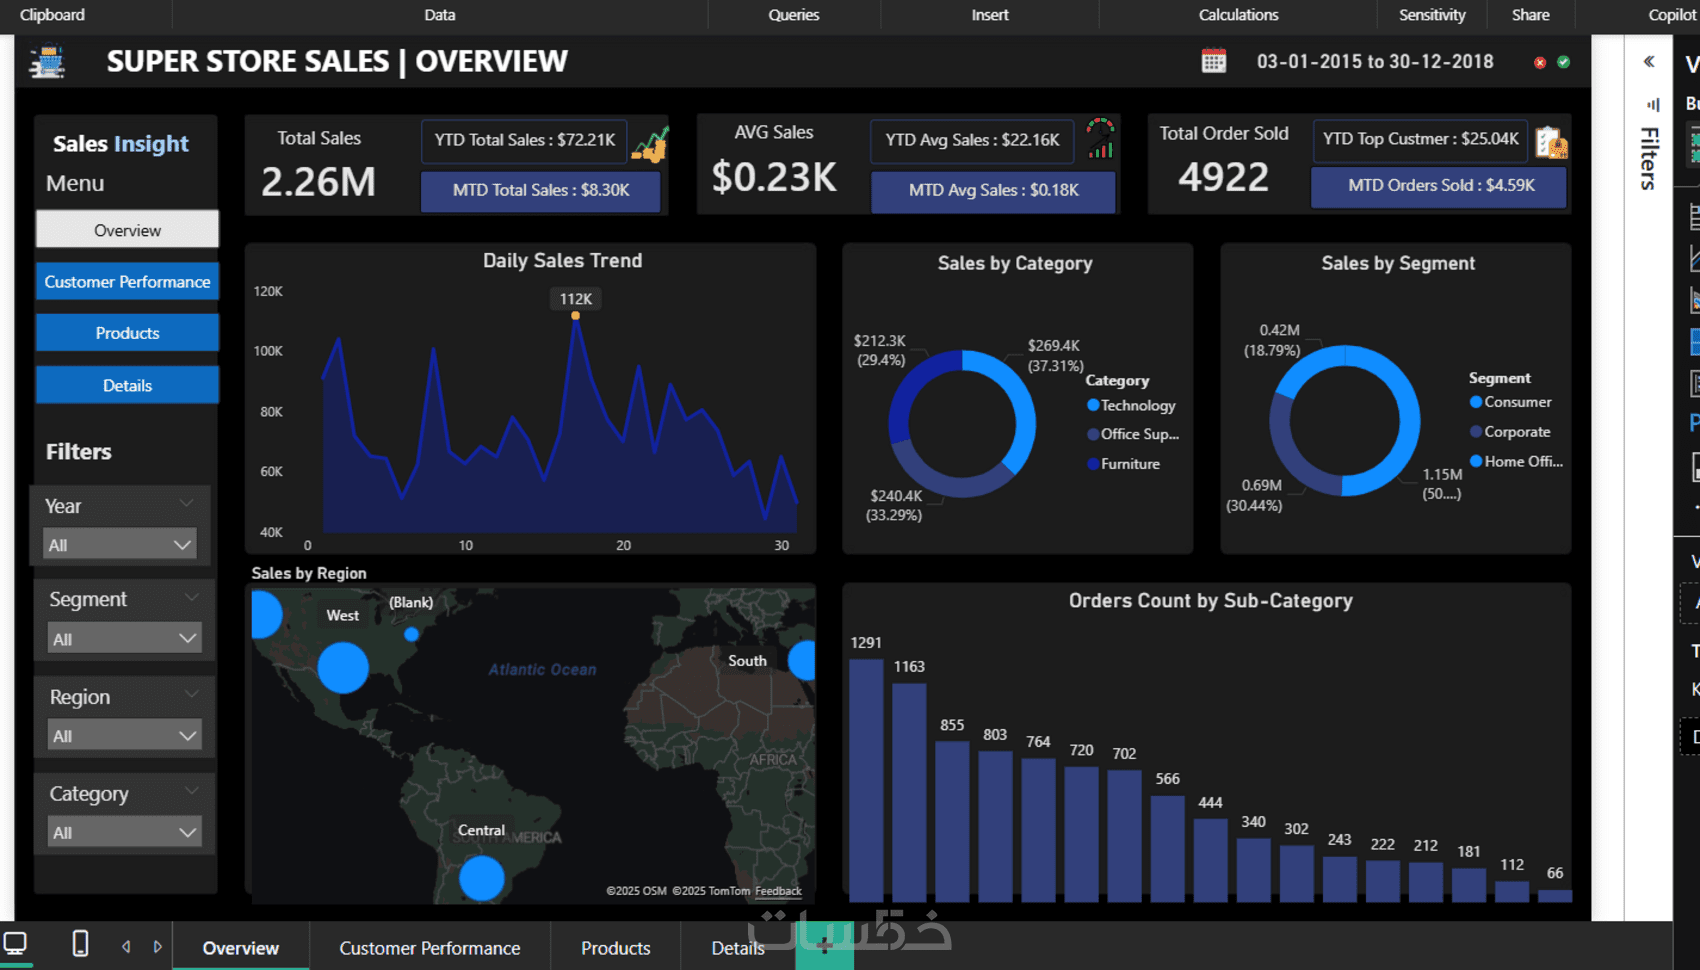This screenshot has width=1700, height=970.
Task: Click the red cancel circle icon
Action: click(1540, 62)
